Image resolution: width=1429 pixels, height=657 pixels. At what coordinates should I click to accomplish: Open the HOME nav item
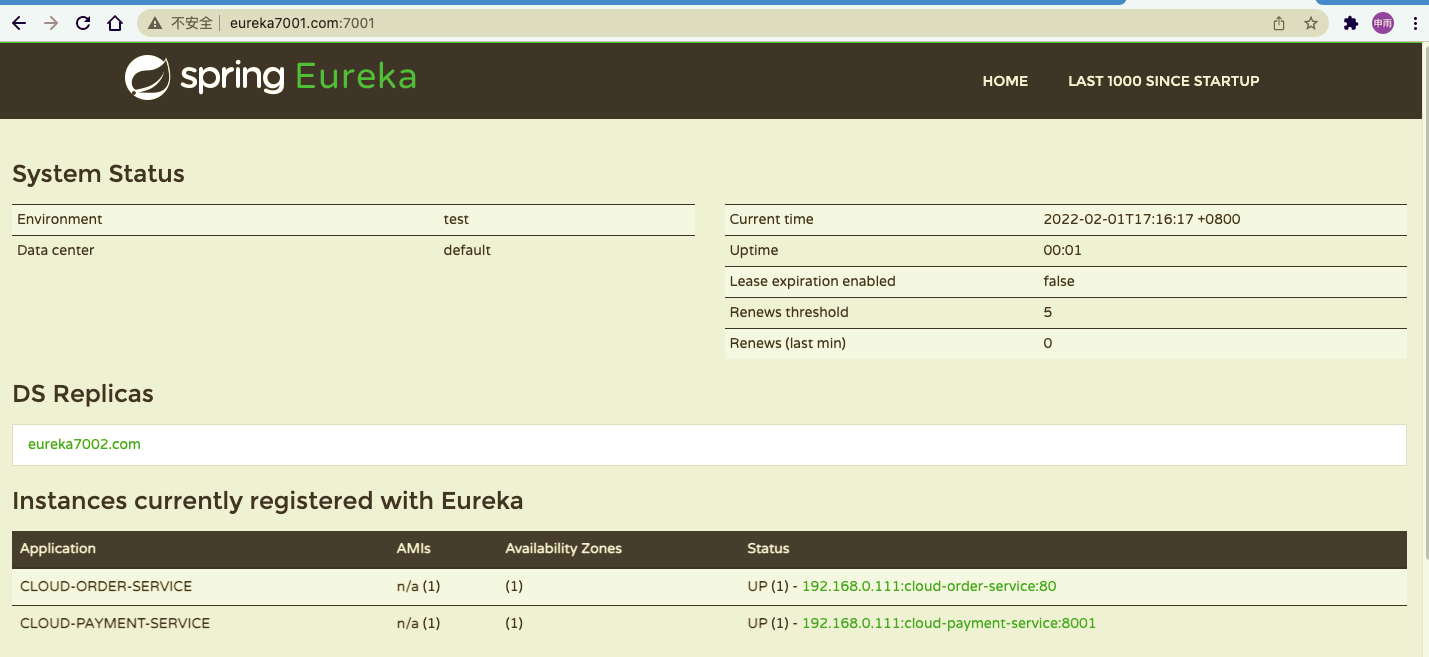pos(1005,81)
